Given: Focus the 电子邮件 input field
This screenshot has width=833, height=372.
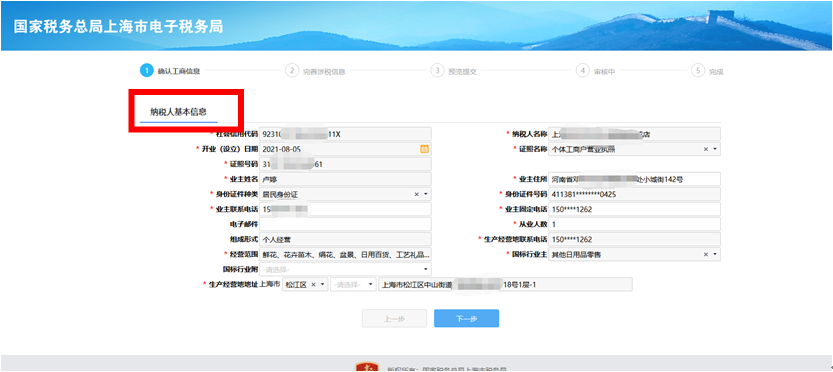Looking at the screenshot, I should 345,224.
